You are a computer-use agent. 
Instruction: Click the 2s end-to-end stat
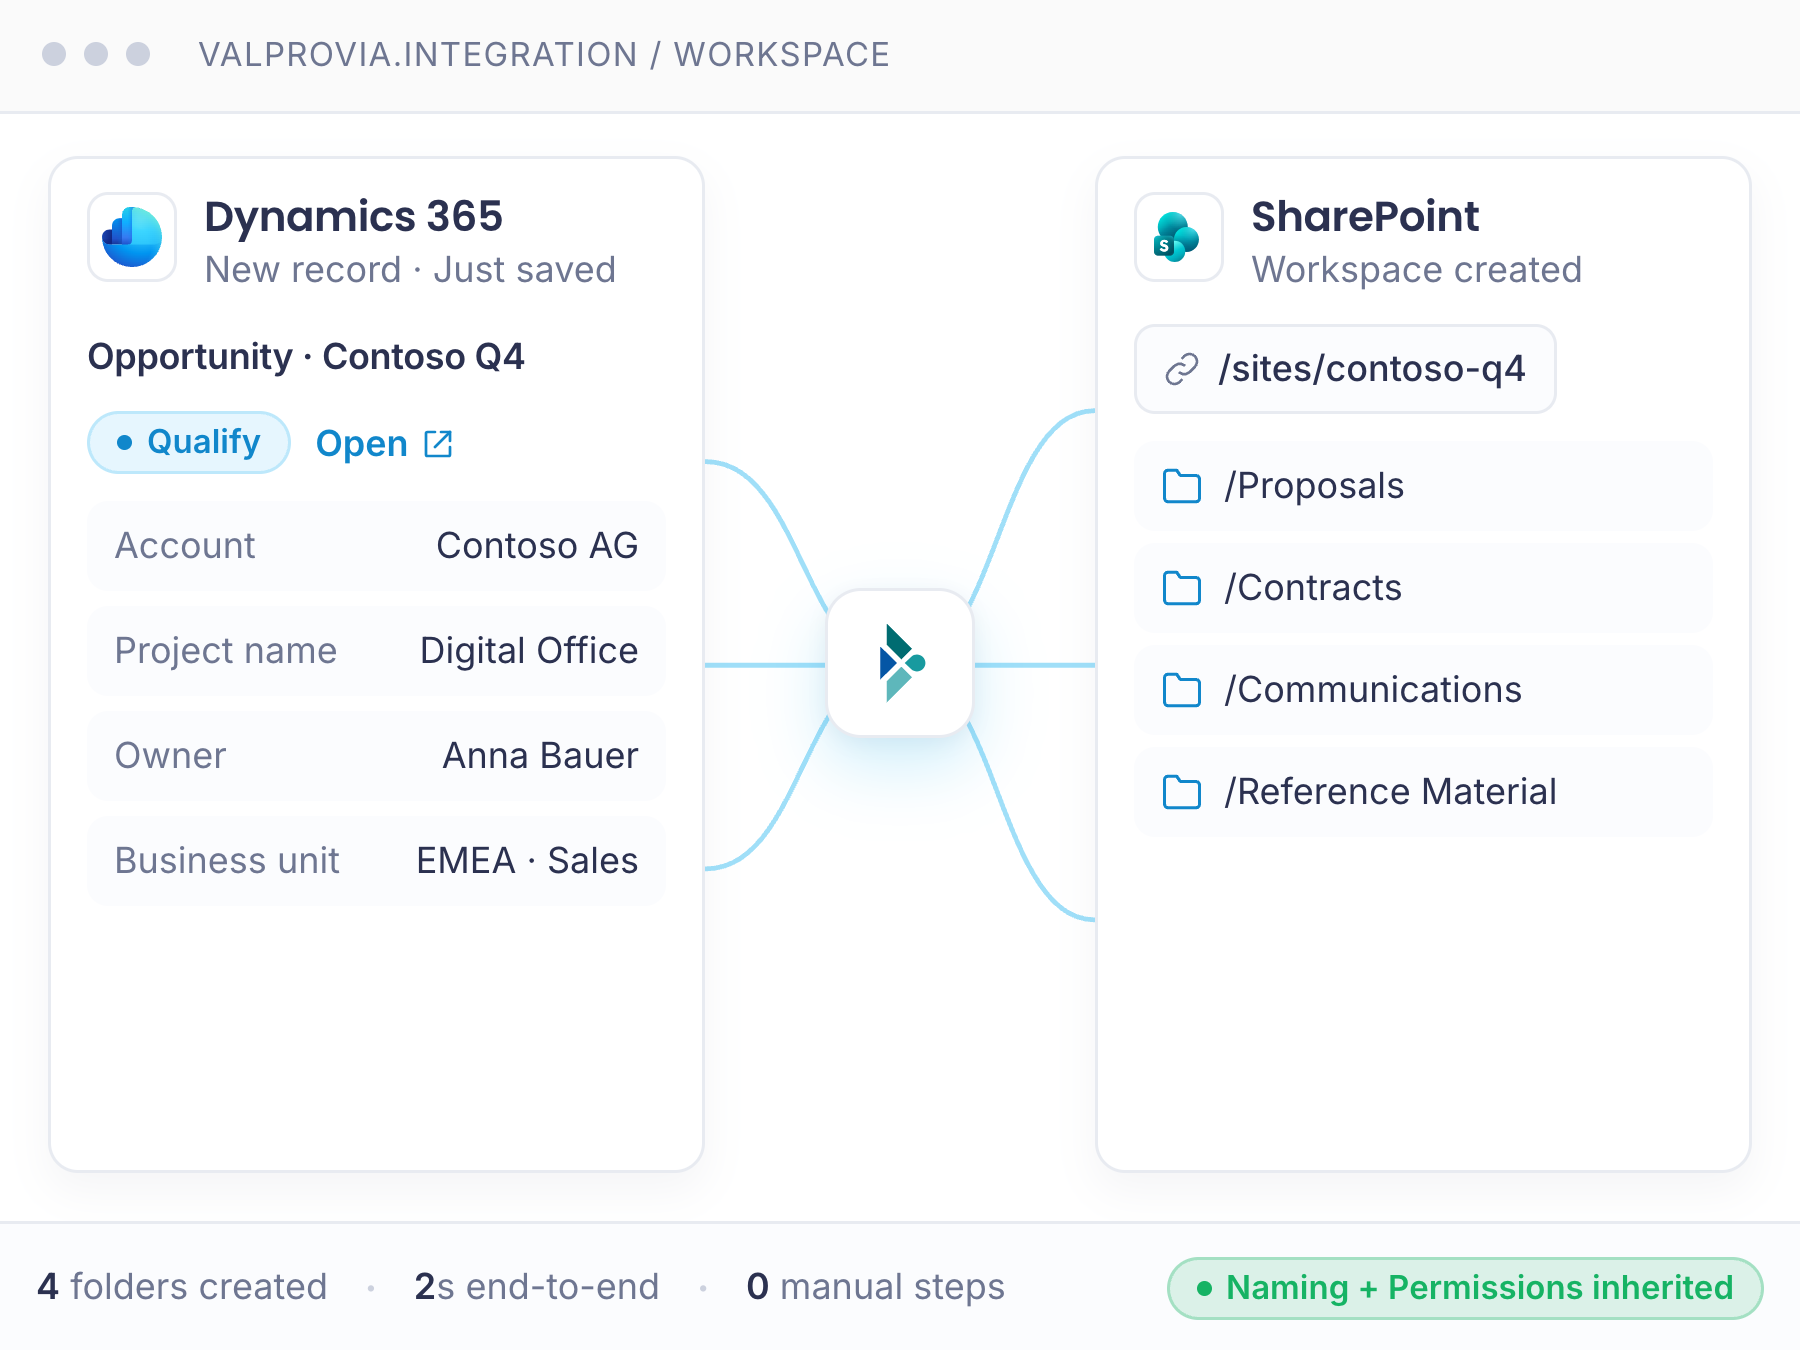pyautogui.click(x=537, y=1287)
